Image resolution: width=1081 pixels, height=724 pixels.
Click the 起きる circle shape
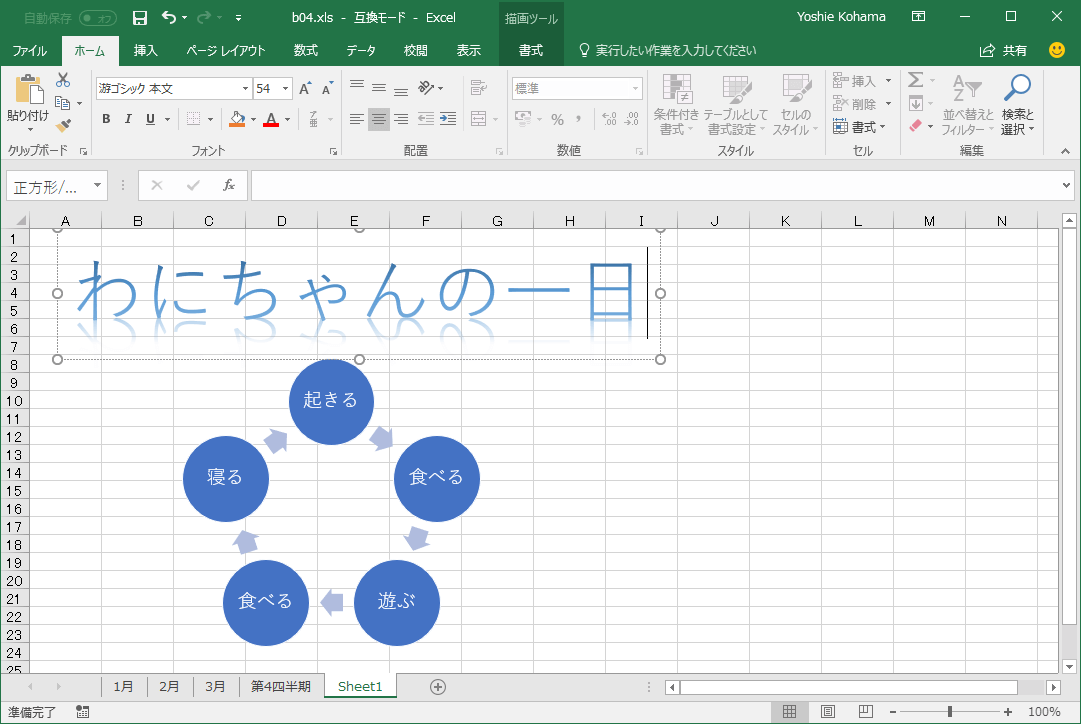pos(331,401)
